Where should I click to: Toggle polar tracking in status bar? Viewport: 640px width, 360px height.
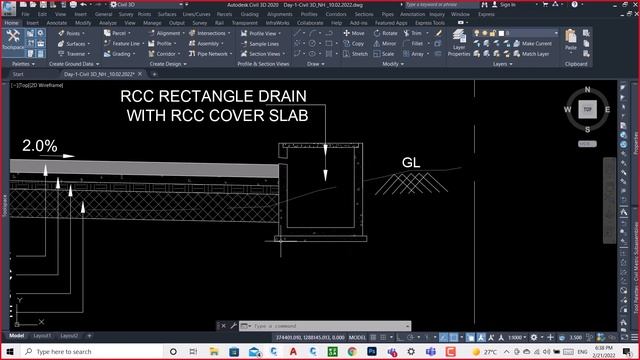(410, 338)
